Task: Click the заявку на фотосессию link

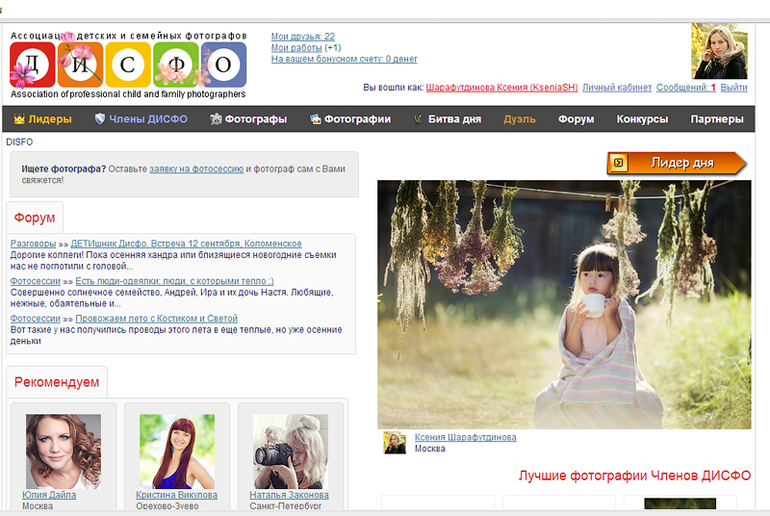Action: click(196, 169)
